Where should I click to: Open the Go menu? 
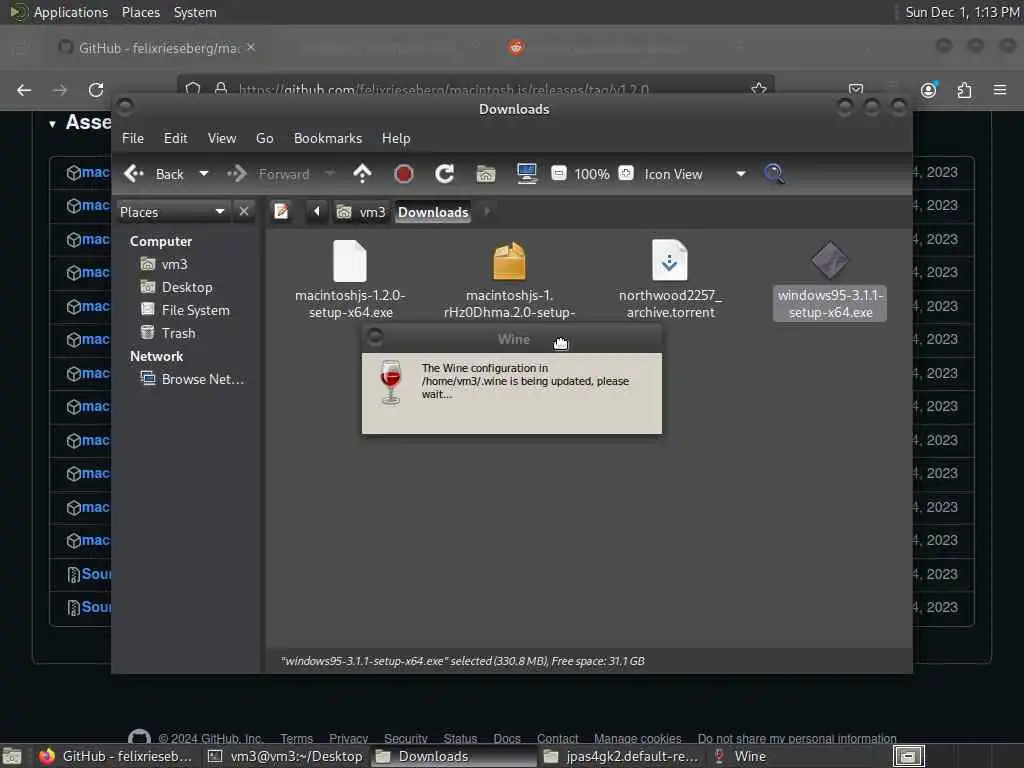coord(264,138)
